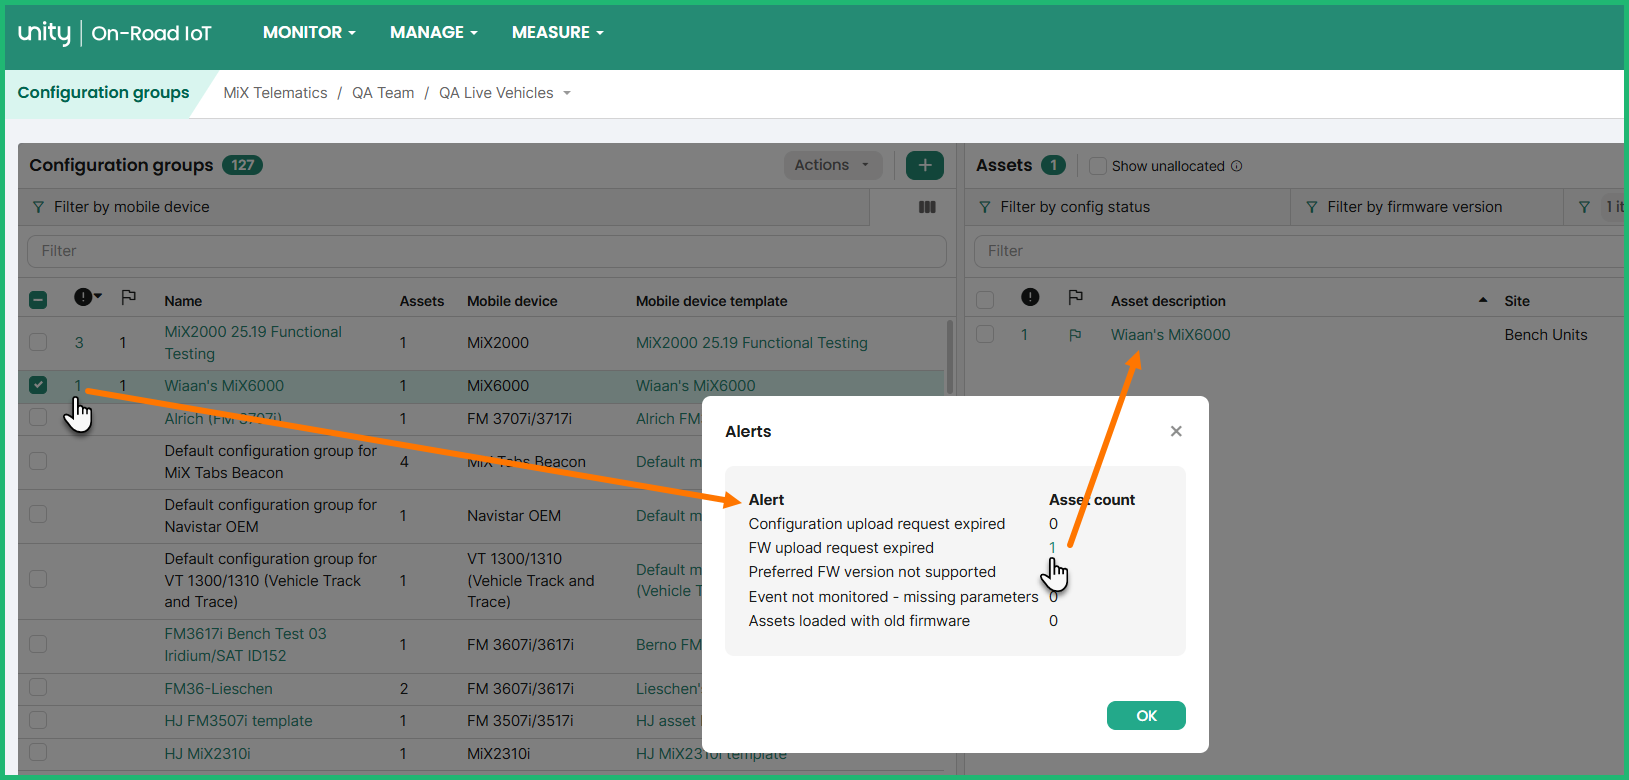Image resolution: width=1629 pixels, height=780 pixels.
Task: Open the Actions dropdown
Action: click(x=832, y=165)
